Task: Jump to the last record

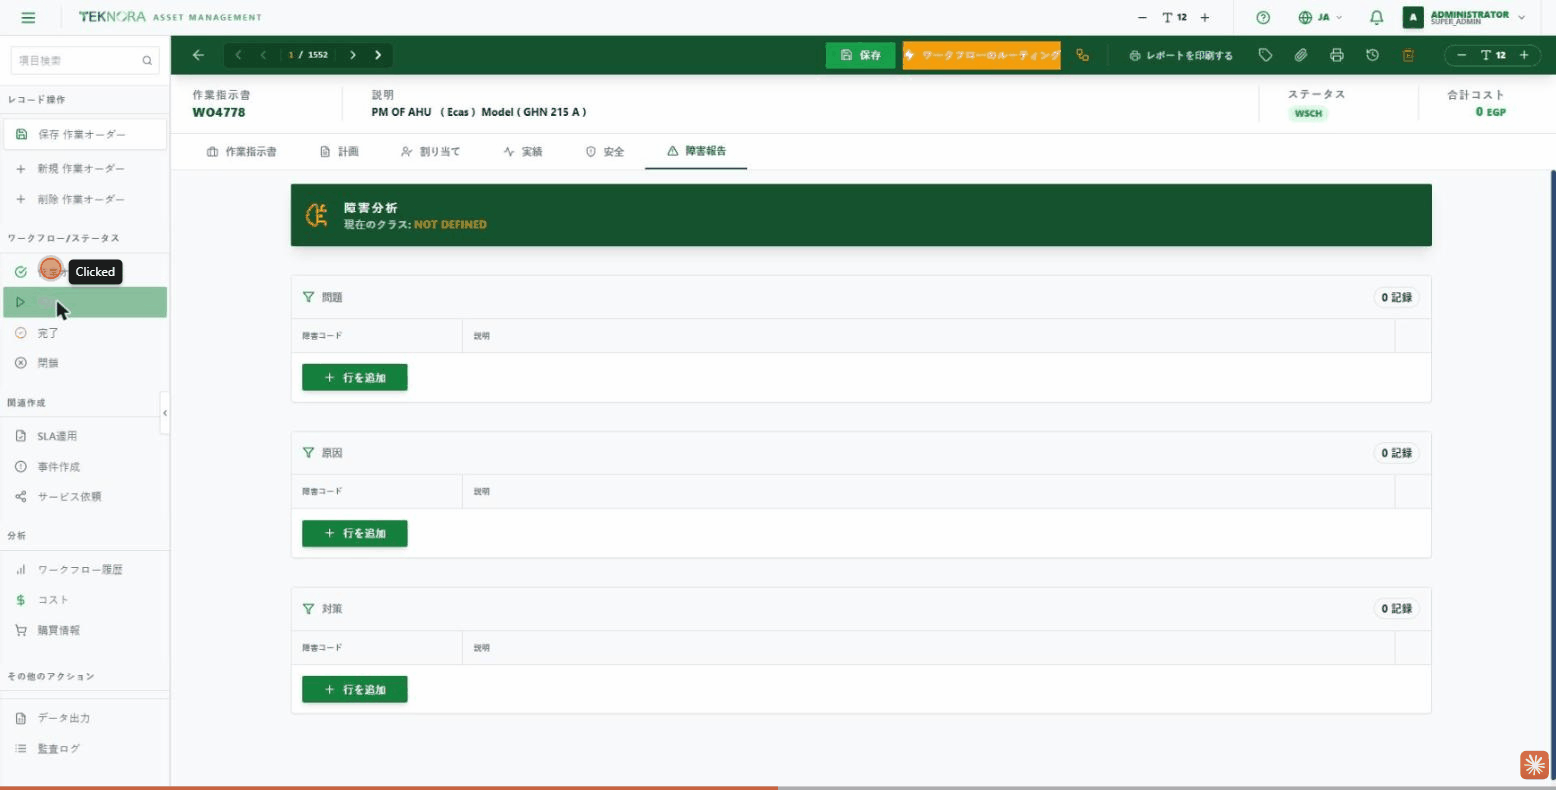Action: coord(378,55)
